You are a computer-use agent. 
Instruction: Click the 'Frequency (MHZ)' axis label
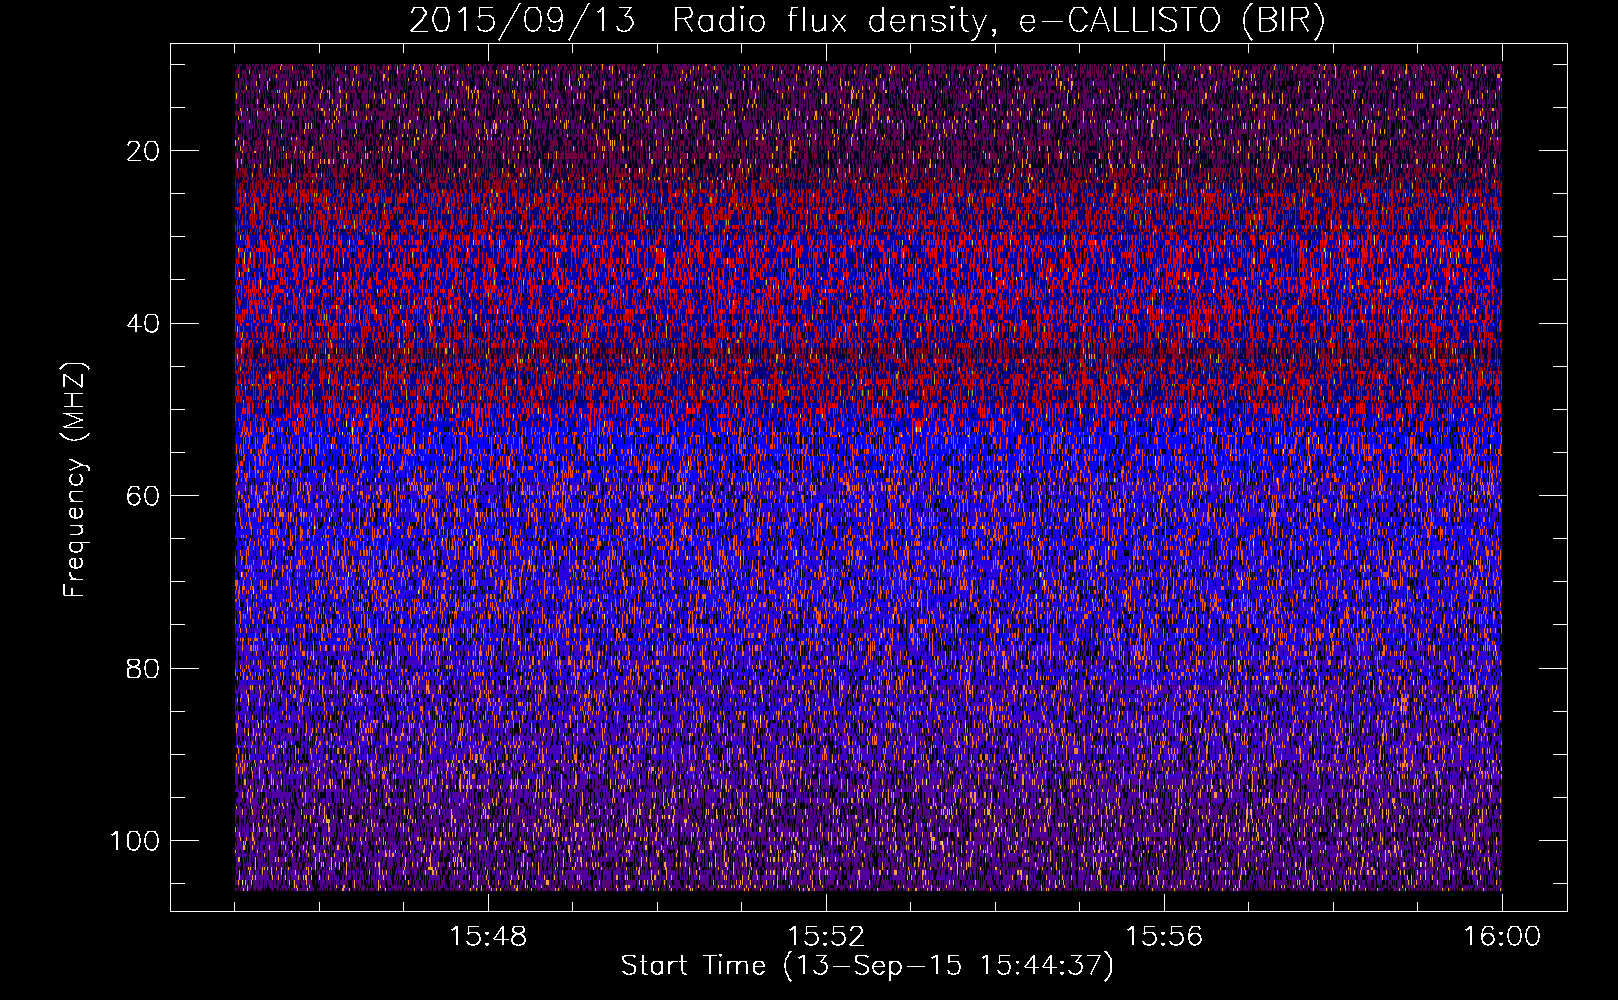[x=75, y=479]
